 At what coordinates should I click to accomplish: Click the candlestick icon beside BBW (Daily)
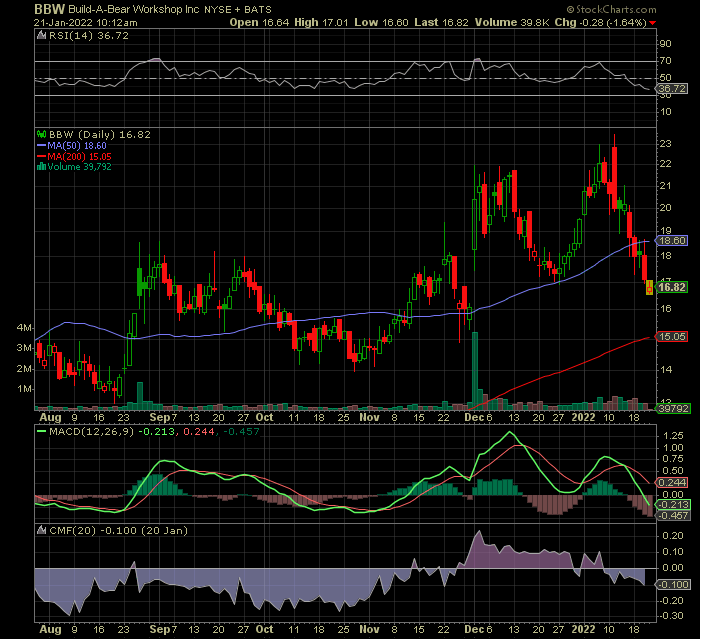41,134
